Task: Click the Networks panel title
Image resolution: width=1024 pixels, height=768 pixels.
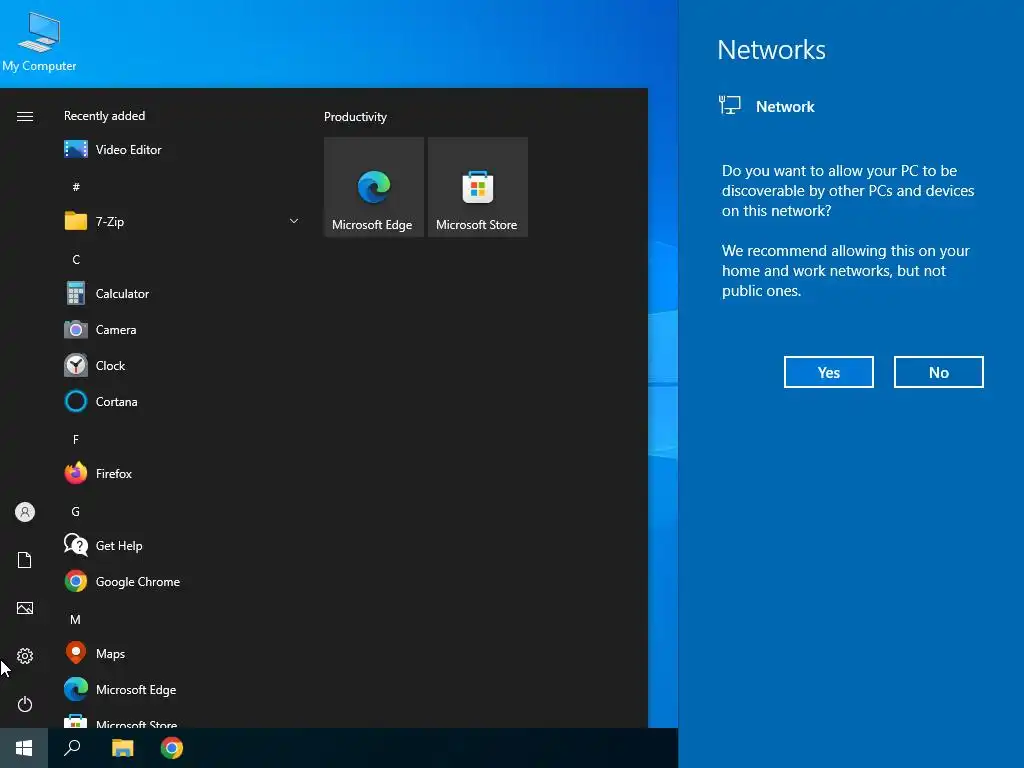Action: 771,50
